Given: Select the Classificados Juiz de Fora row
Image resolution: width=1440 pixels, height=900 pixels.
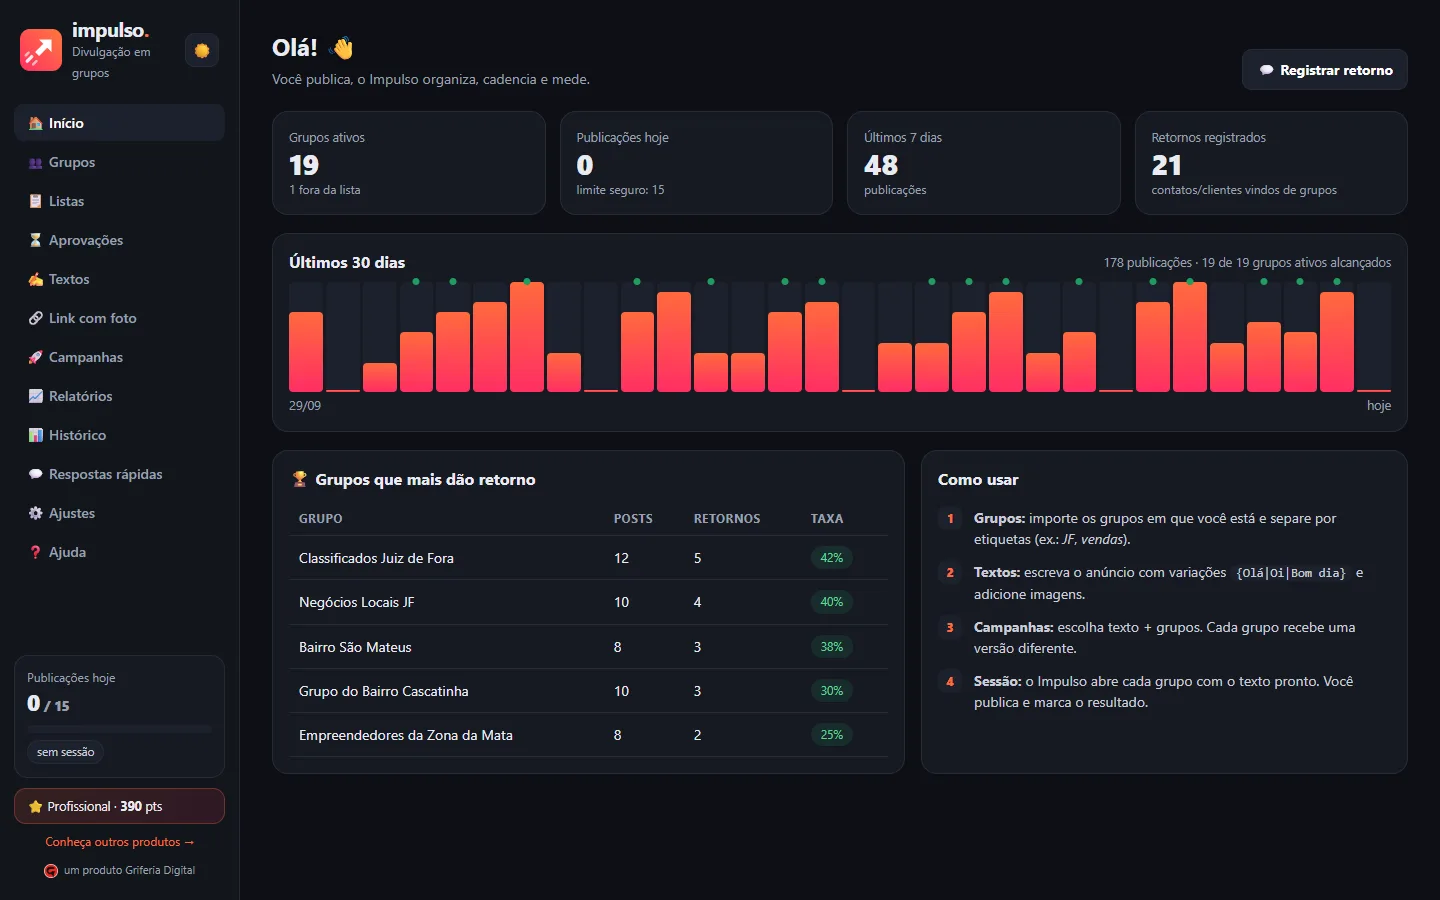Looking at the screenshot, I should (589, 558).
